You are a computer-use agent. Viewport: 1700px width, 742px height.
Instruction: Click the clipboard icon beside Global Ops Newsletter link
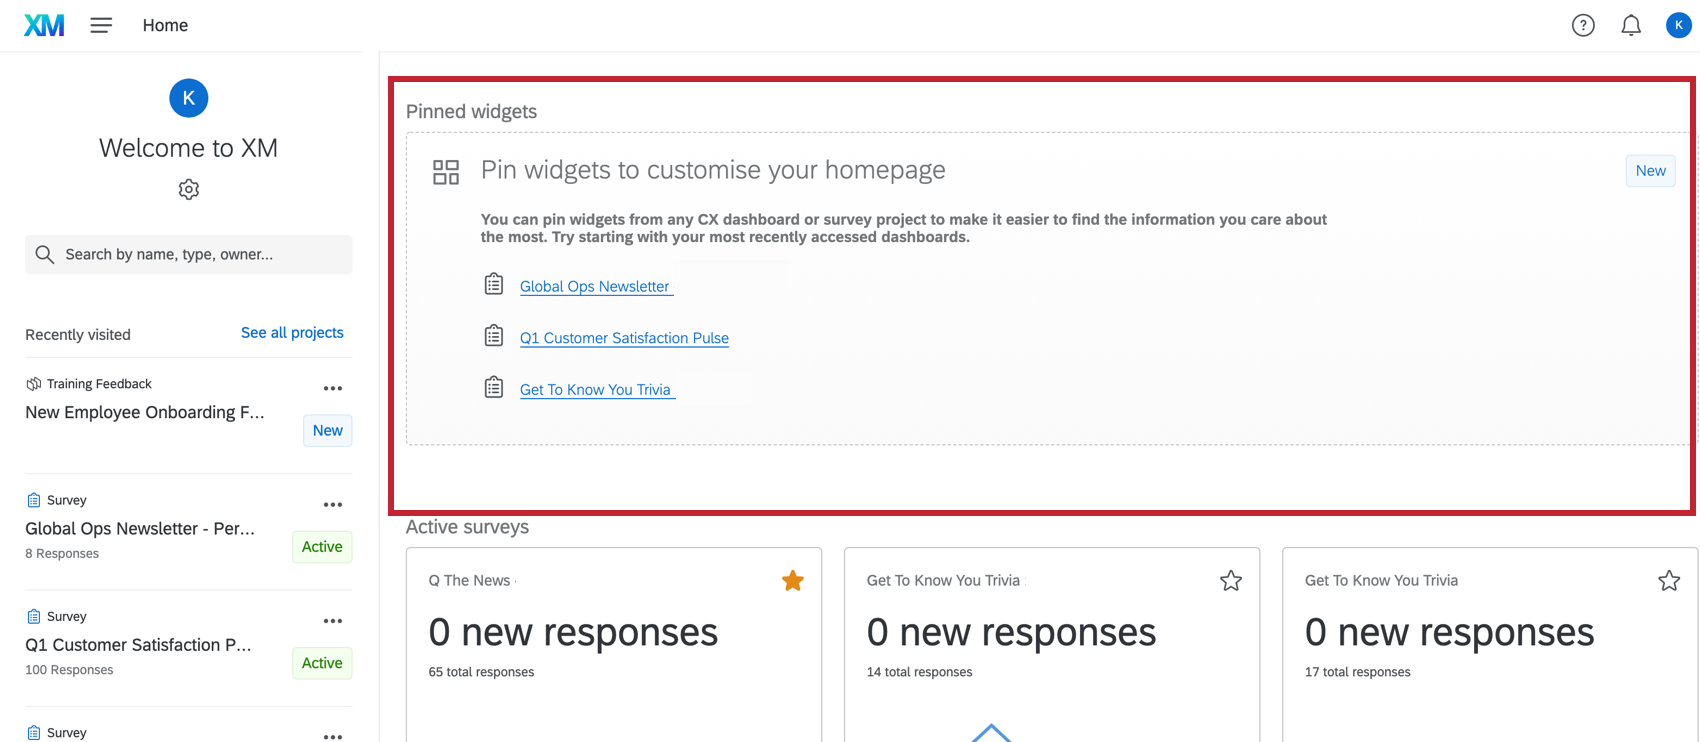click(493, 284)
